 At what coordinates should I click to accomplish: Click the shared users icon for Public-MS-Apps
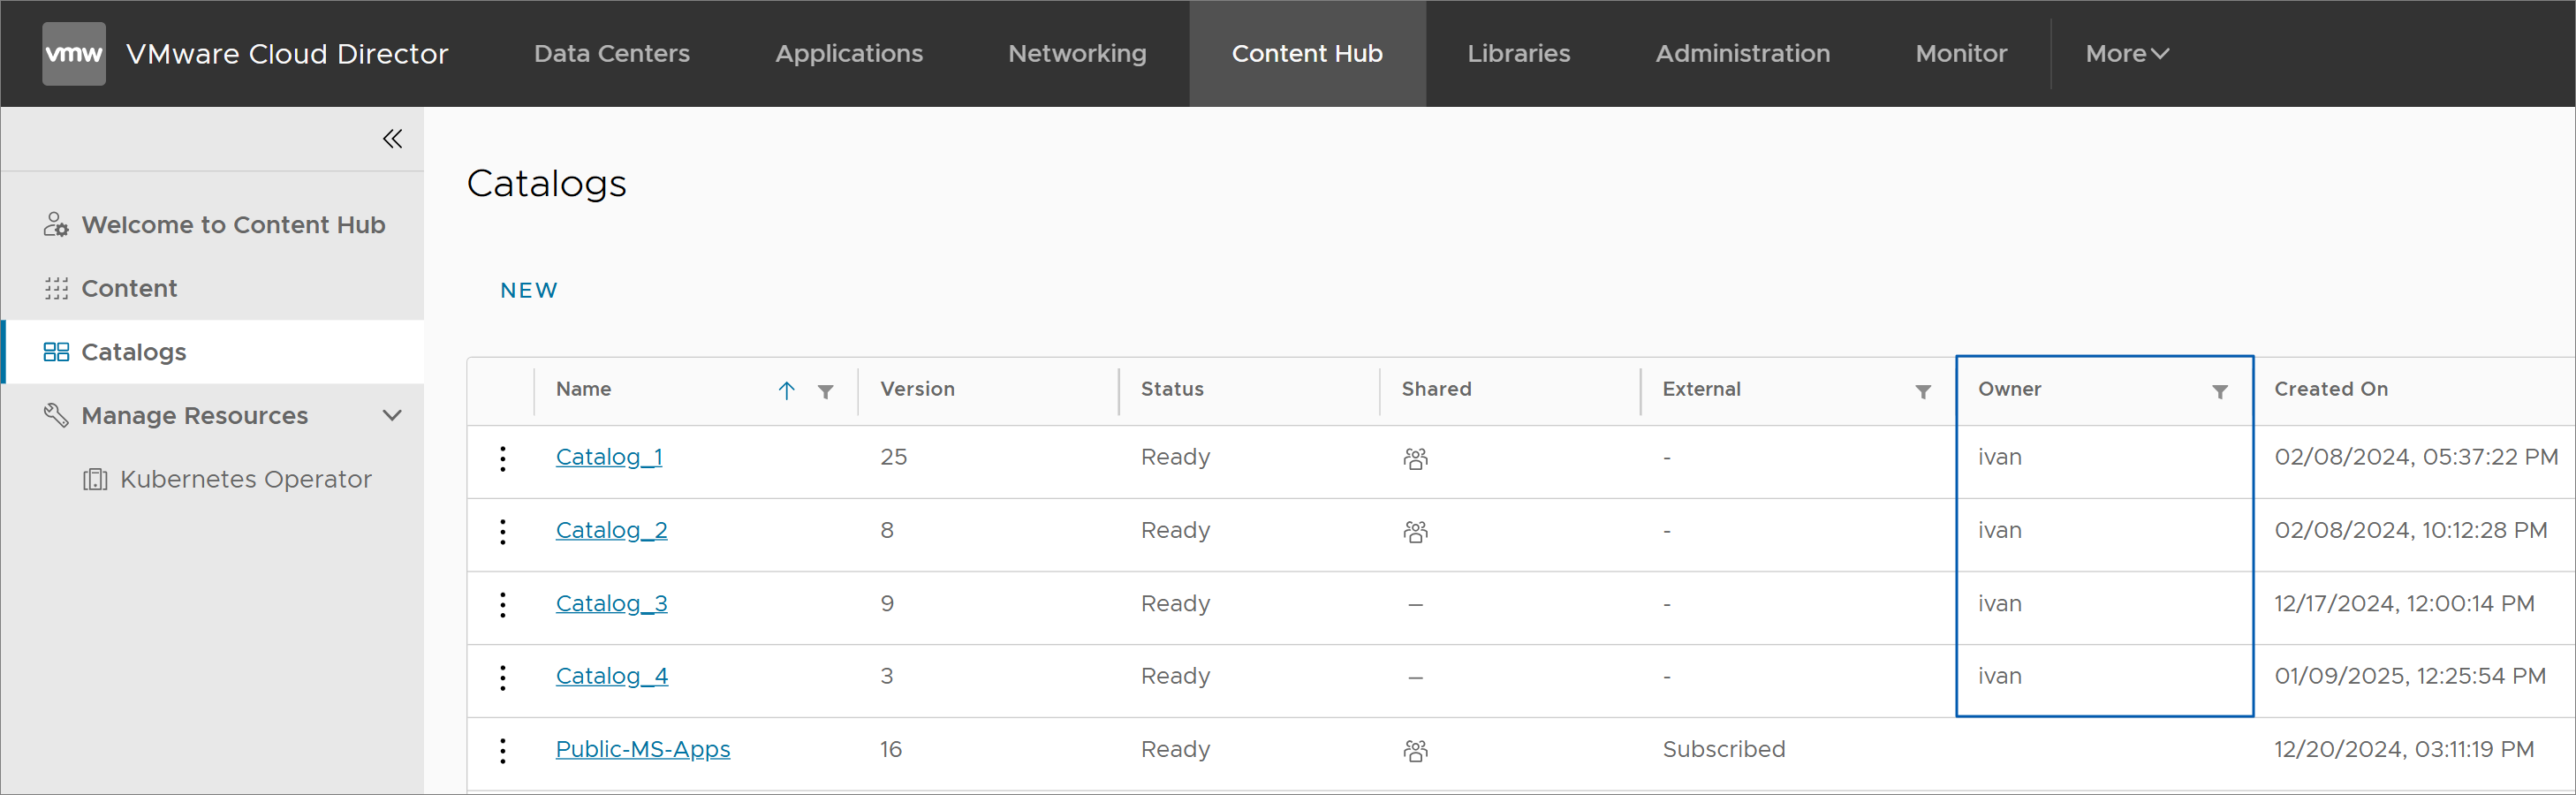click(x=1416, y=751)
